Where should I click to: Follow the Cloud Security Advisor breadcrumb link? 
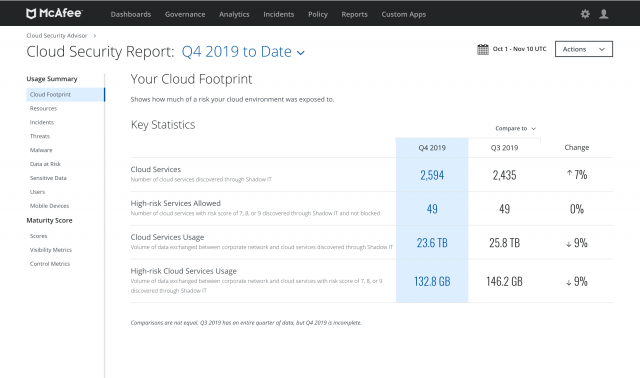tap(57, 36)
